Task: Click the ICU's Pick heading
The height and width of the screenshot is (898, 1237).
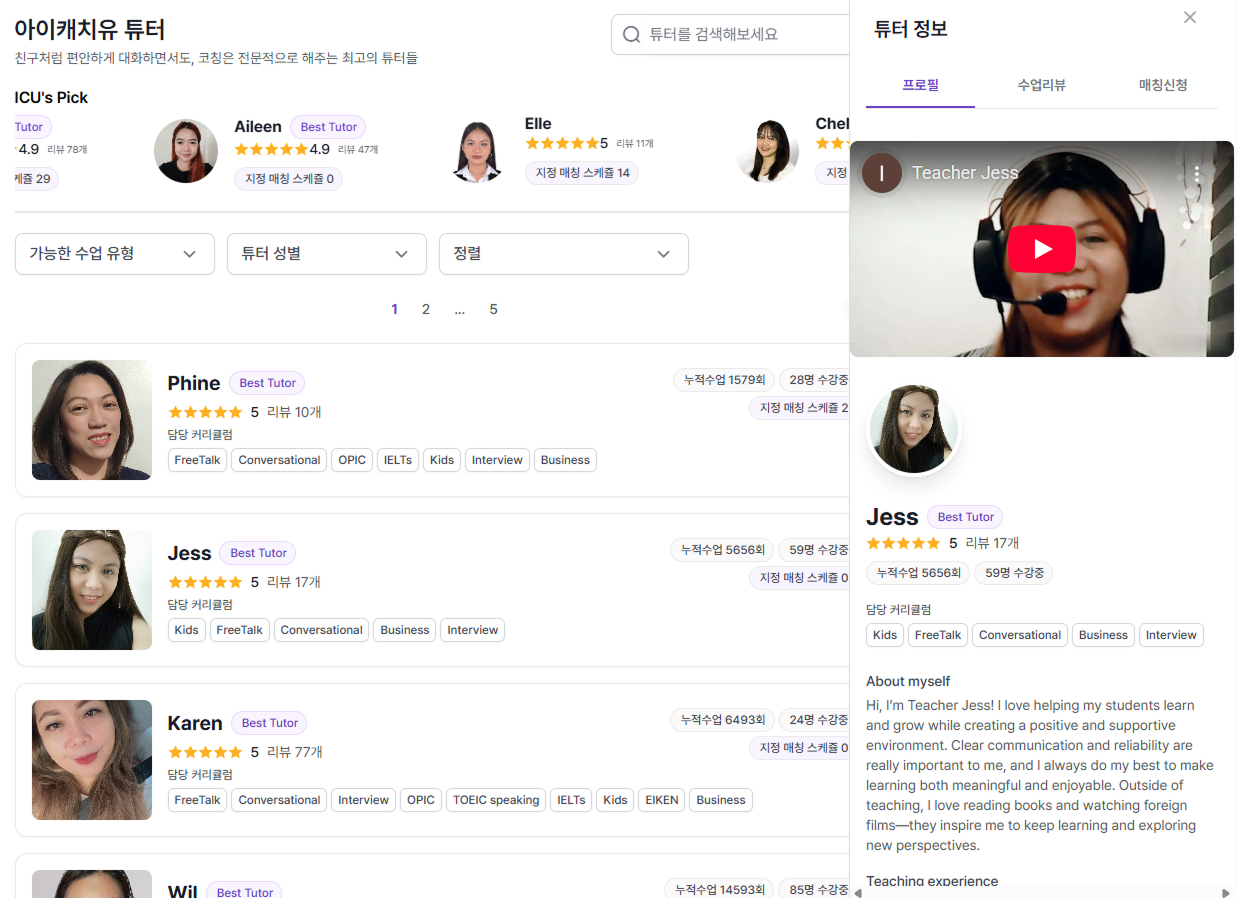Action: point(51,97)
